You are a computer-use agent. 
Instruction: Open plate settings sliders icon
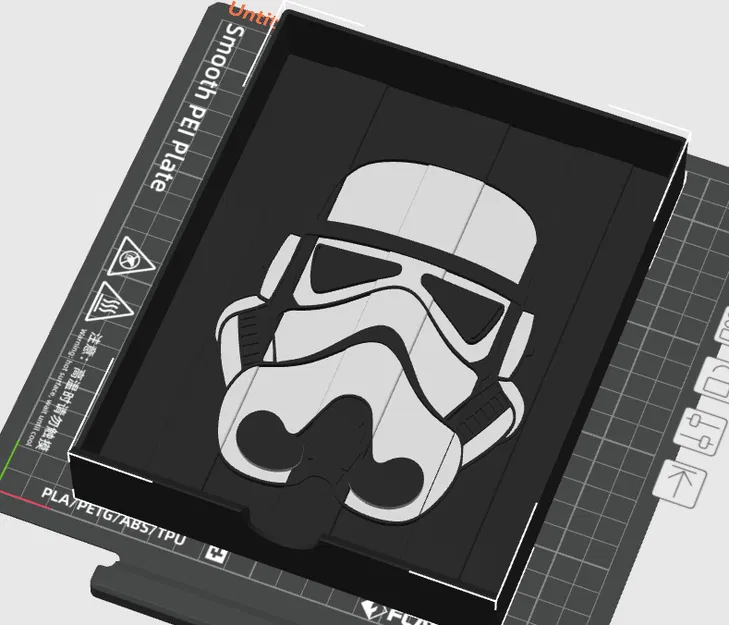tap(702, 433)
